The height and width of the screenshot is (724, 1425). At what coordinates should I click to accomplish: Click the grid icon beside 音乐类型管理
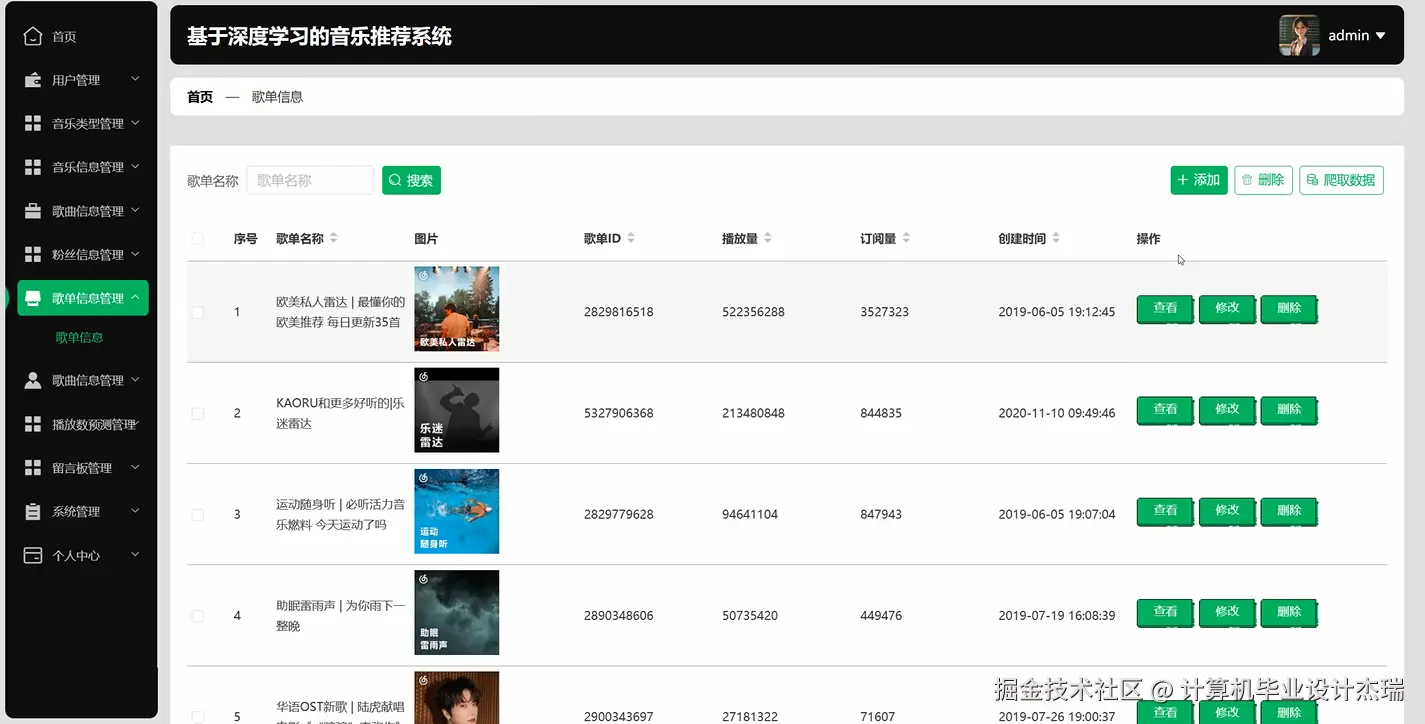pyautogui.click(x=33, y=123)
